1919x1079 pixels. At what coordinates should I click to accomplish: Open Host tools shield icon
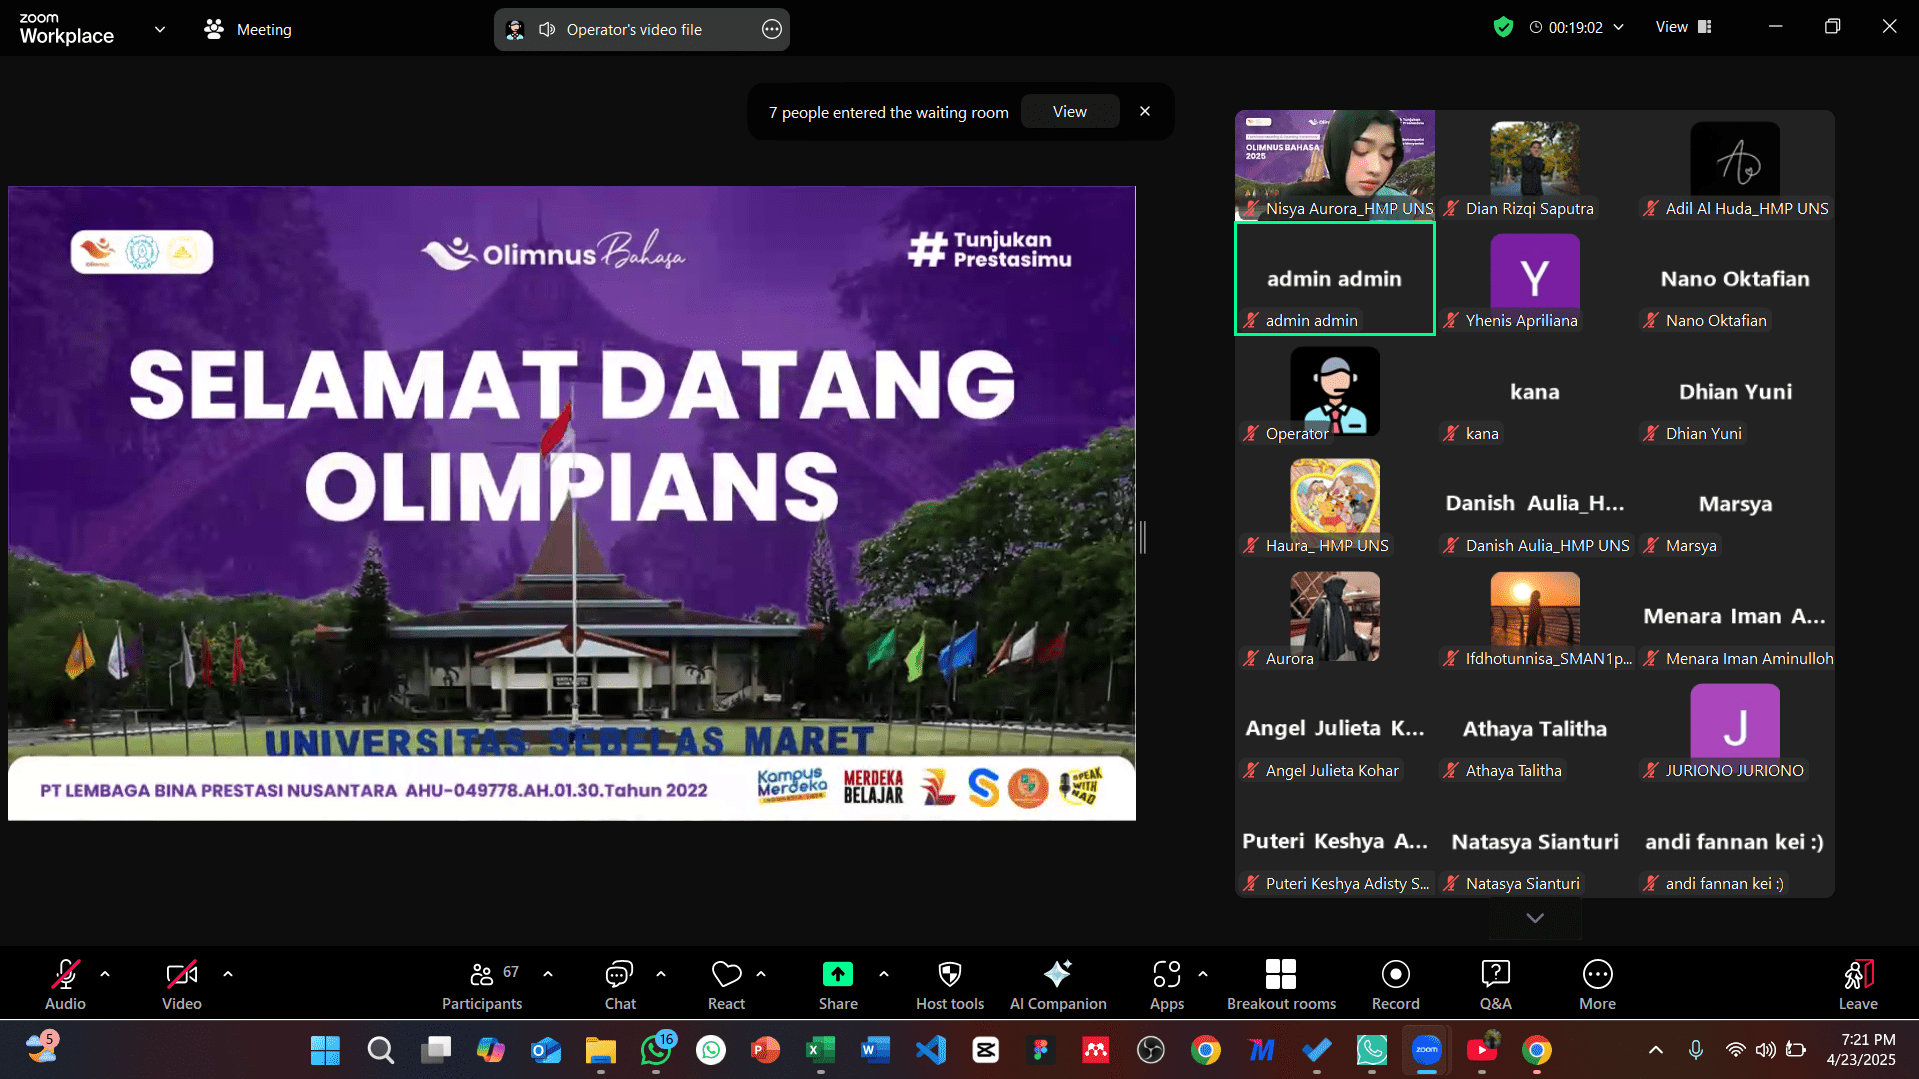coord(949,985)
